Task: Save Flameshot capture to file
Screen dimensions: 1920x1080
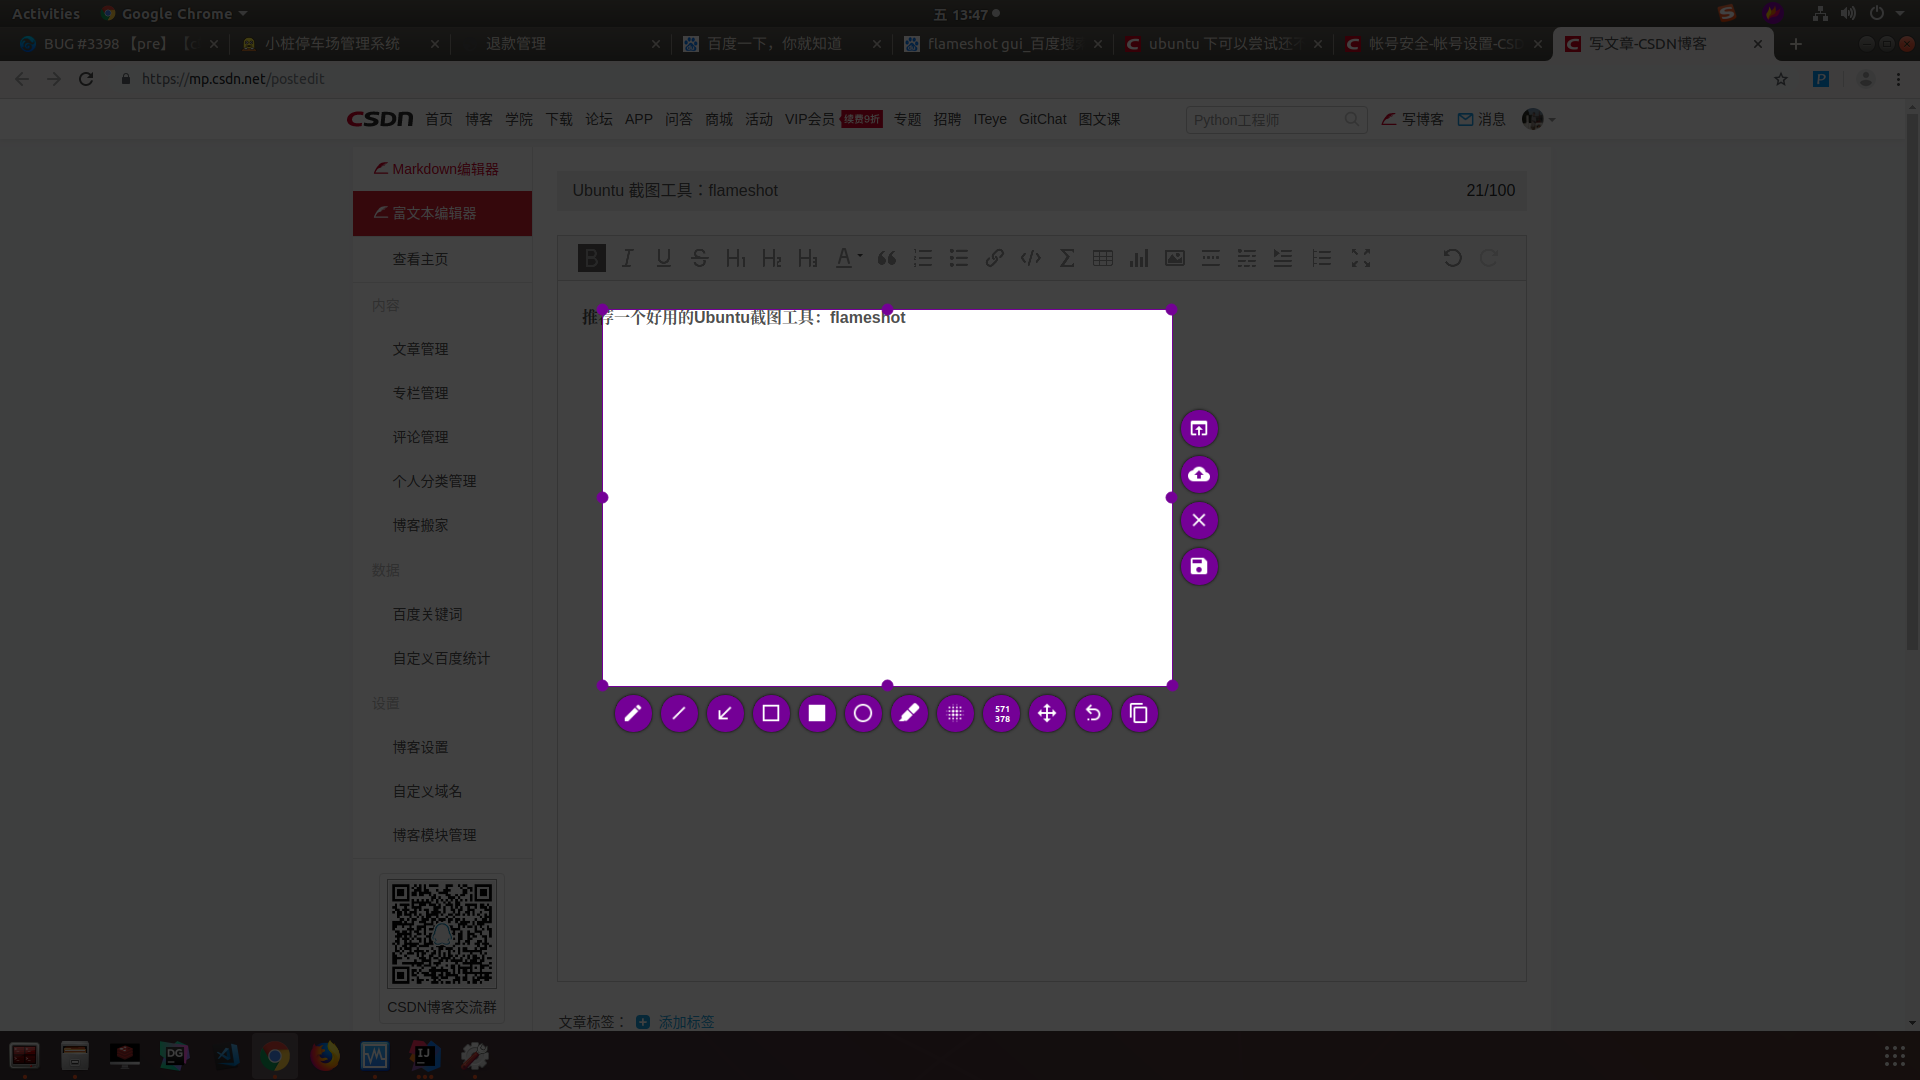Action: point(1199,566)
